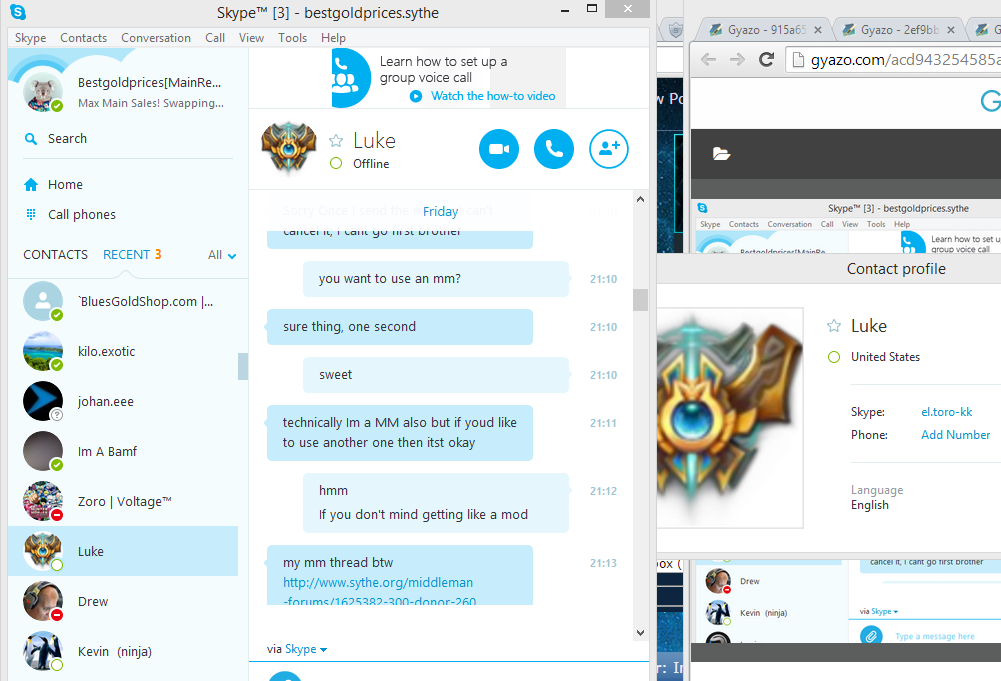Viewport: 1001px width, 681px height.
Task: Open the Call menu
Action: tap(215, 38)
